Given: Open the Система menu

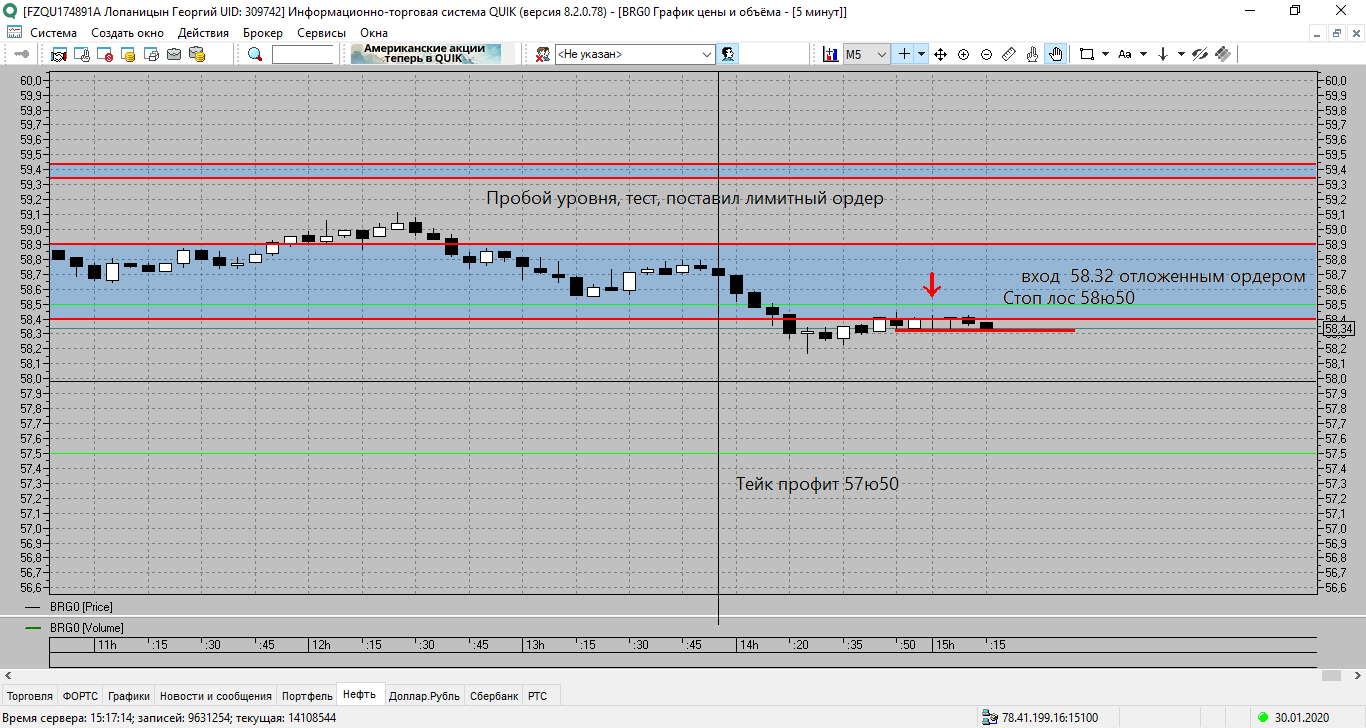Looking at the screenshot, I should (53, 33).
